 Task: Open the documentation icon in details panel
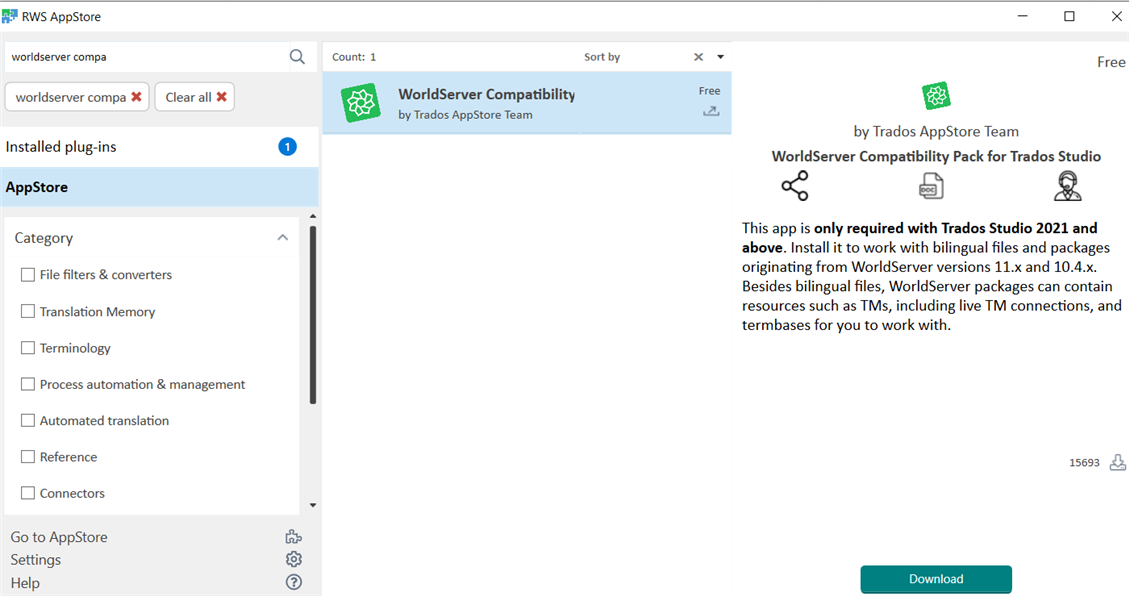(931, 186)
